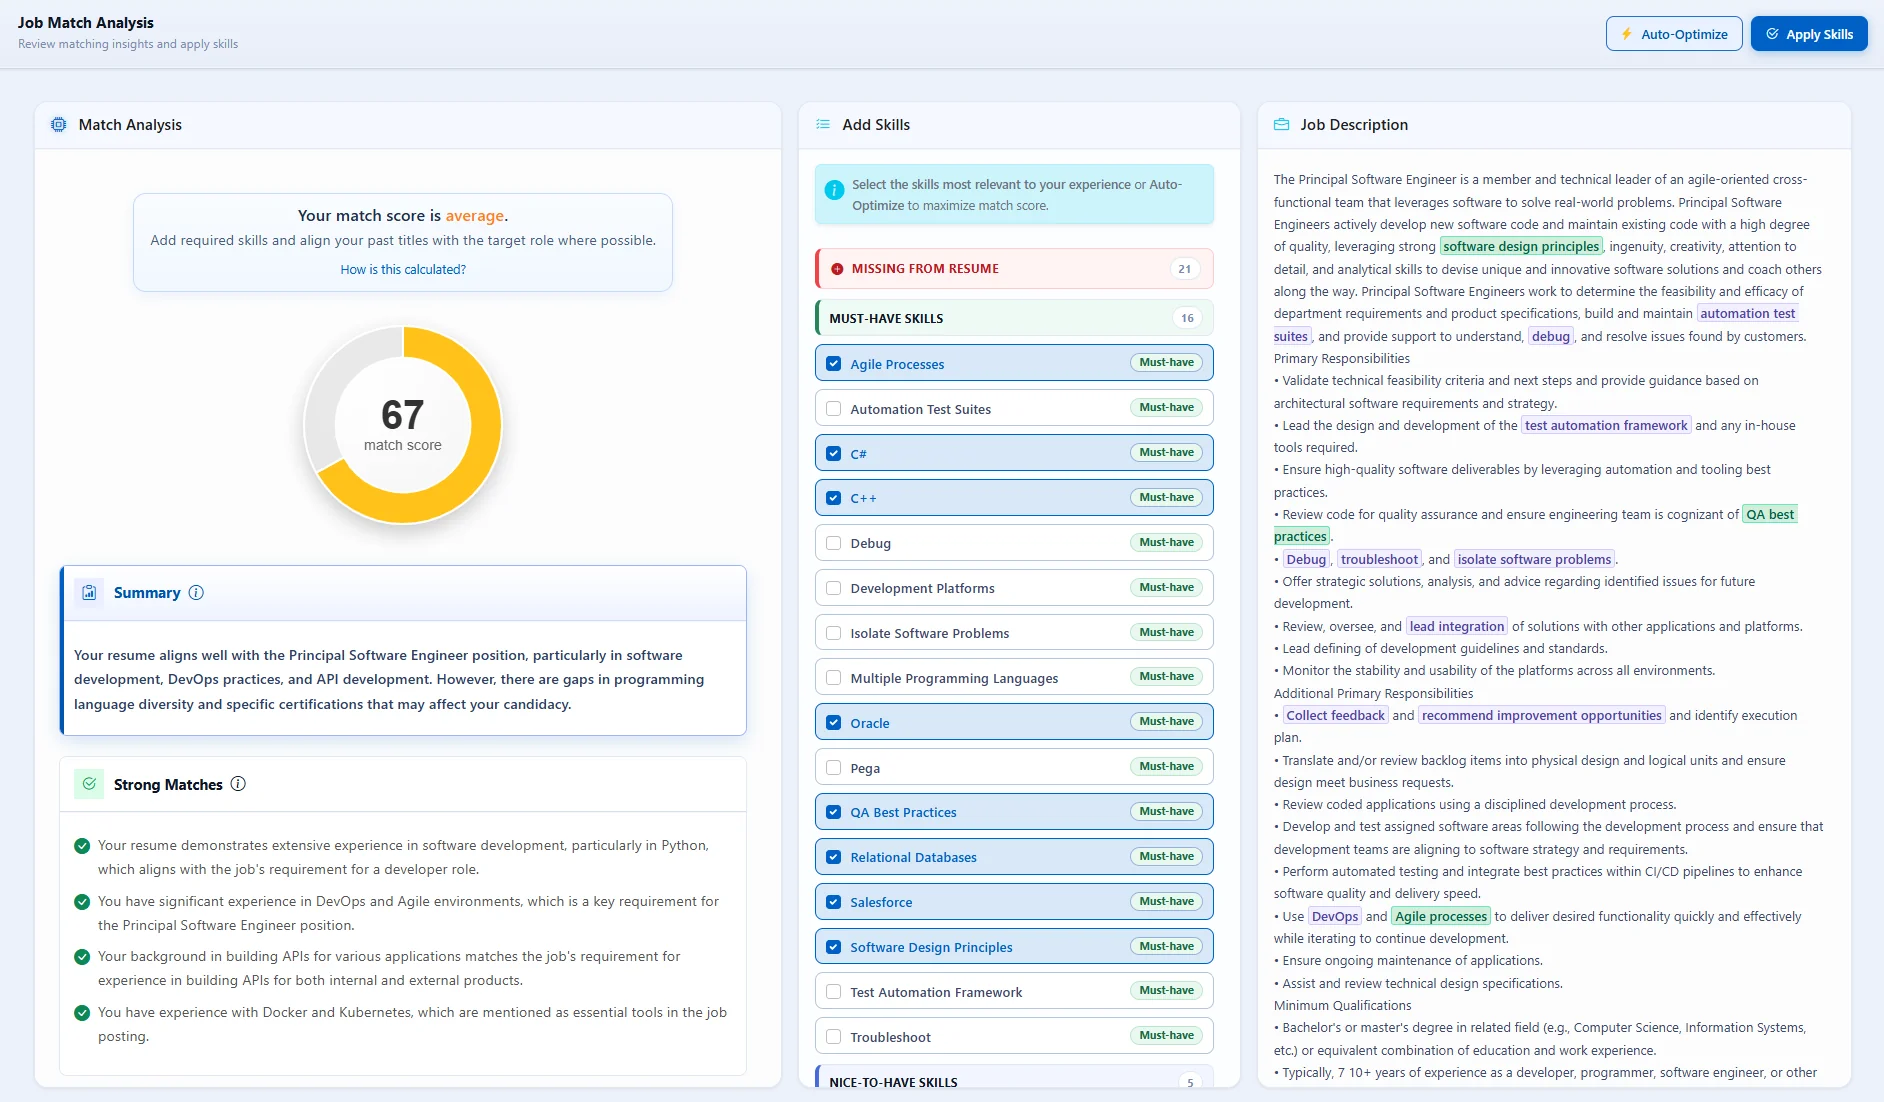Click highlighted 'Collect feedback' phrase
This screenshot has height=1102, width=1884.
1335,716
